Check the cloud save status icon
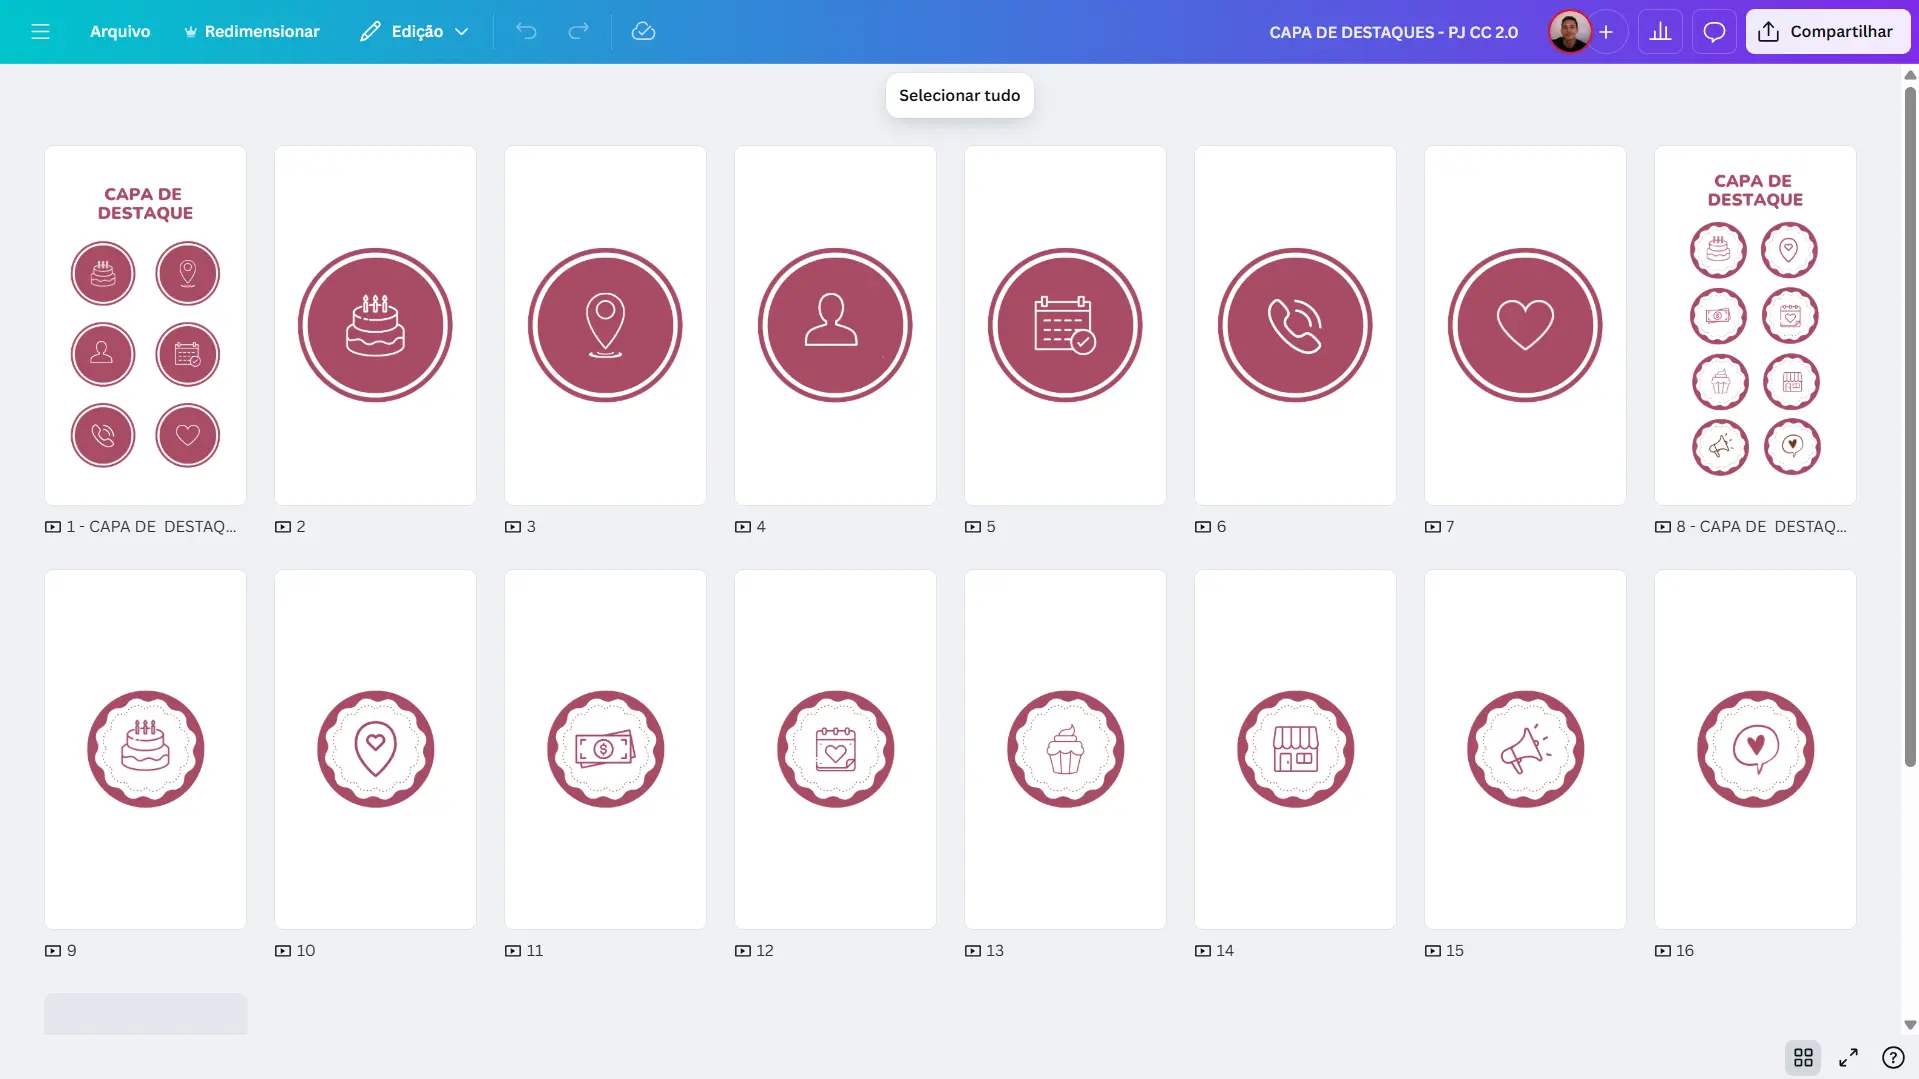 643,31
